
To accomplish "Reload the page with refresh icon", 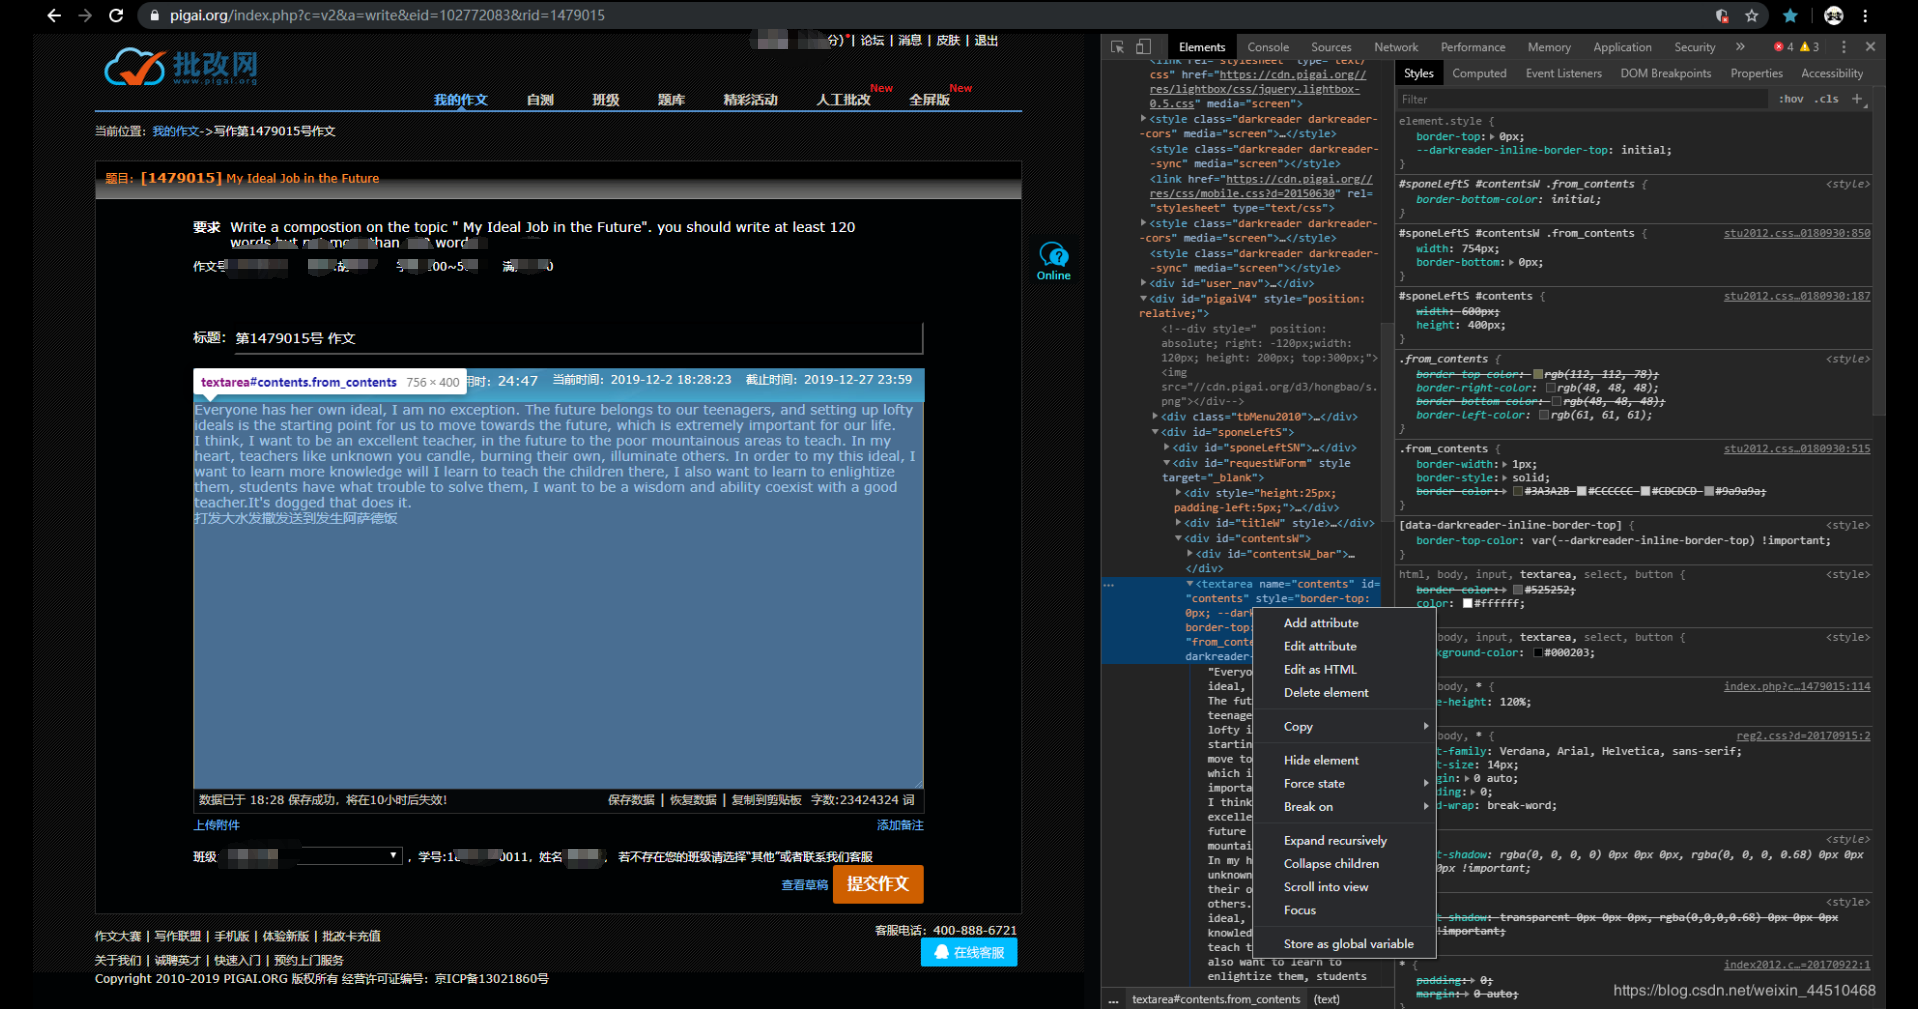I will click(116, 15).
